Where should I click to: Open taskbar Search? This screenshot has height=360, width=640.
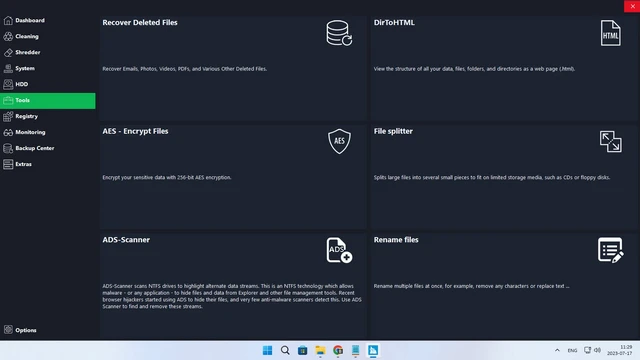285,350
